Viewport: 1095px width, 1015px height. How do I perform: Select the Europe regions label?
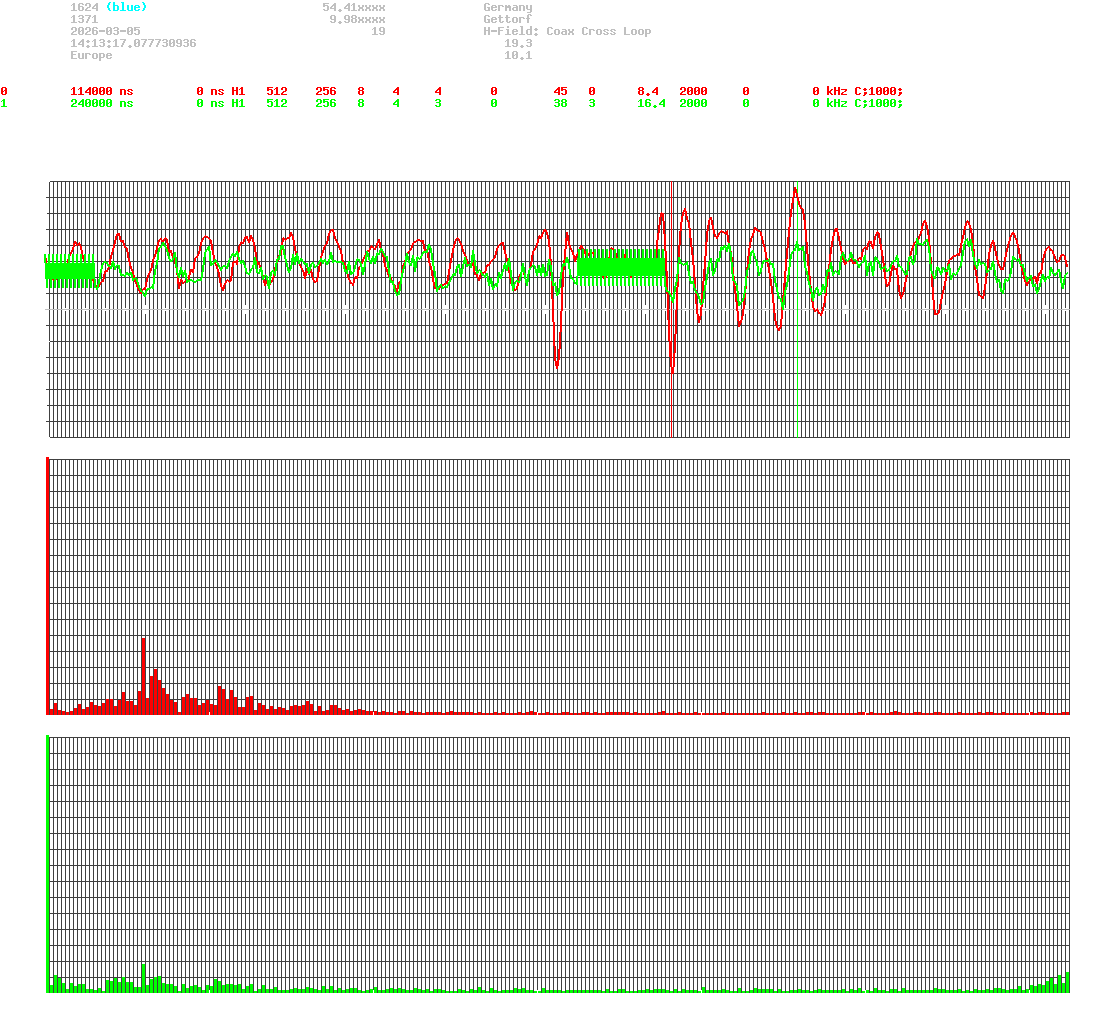pyautogui.click(x=89, y=55)
